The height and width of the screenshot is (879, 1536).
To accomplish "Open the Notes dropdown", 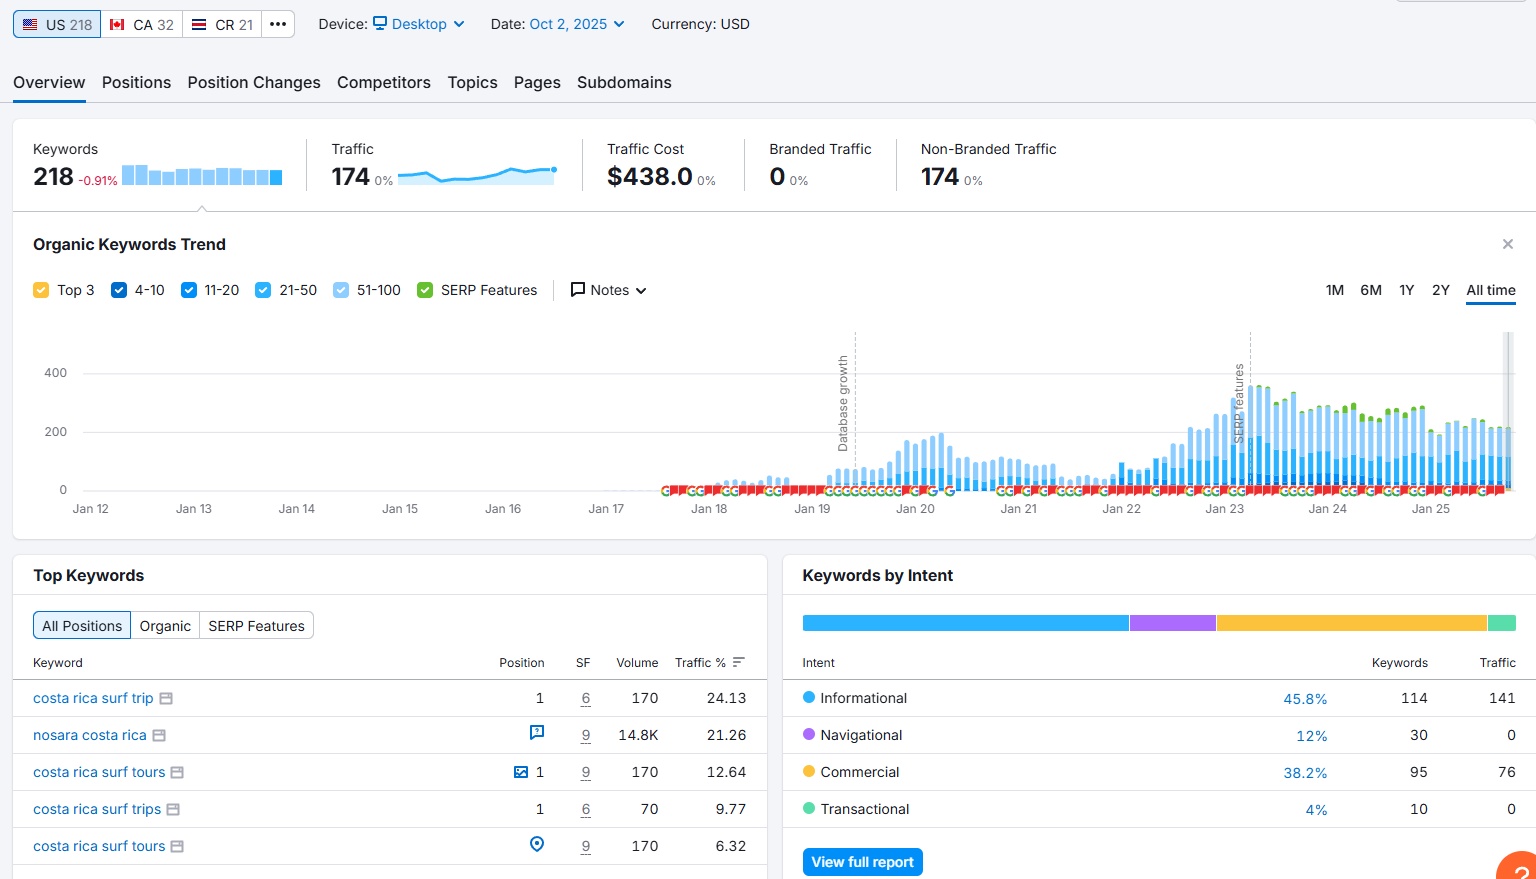I will coord(608,290).
